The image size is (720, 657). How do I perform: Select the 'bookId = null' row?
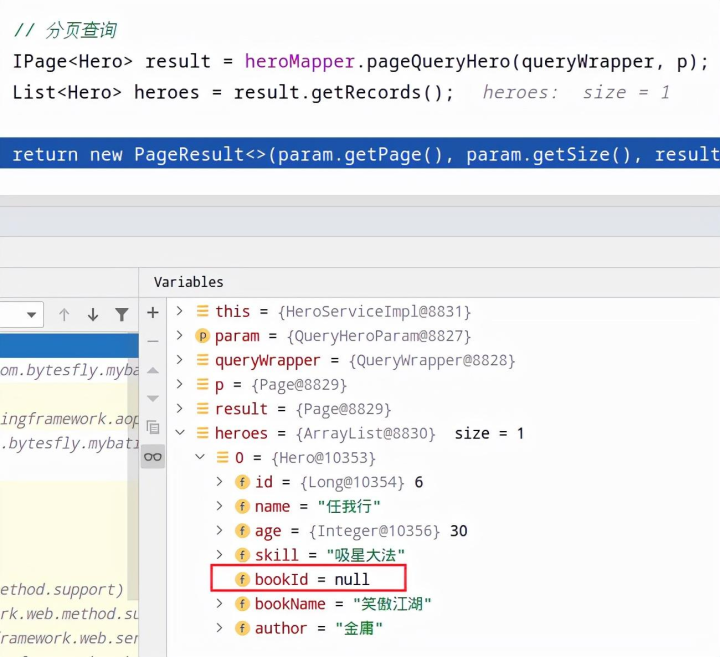point(308,578)
